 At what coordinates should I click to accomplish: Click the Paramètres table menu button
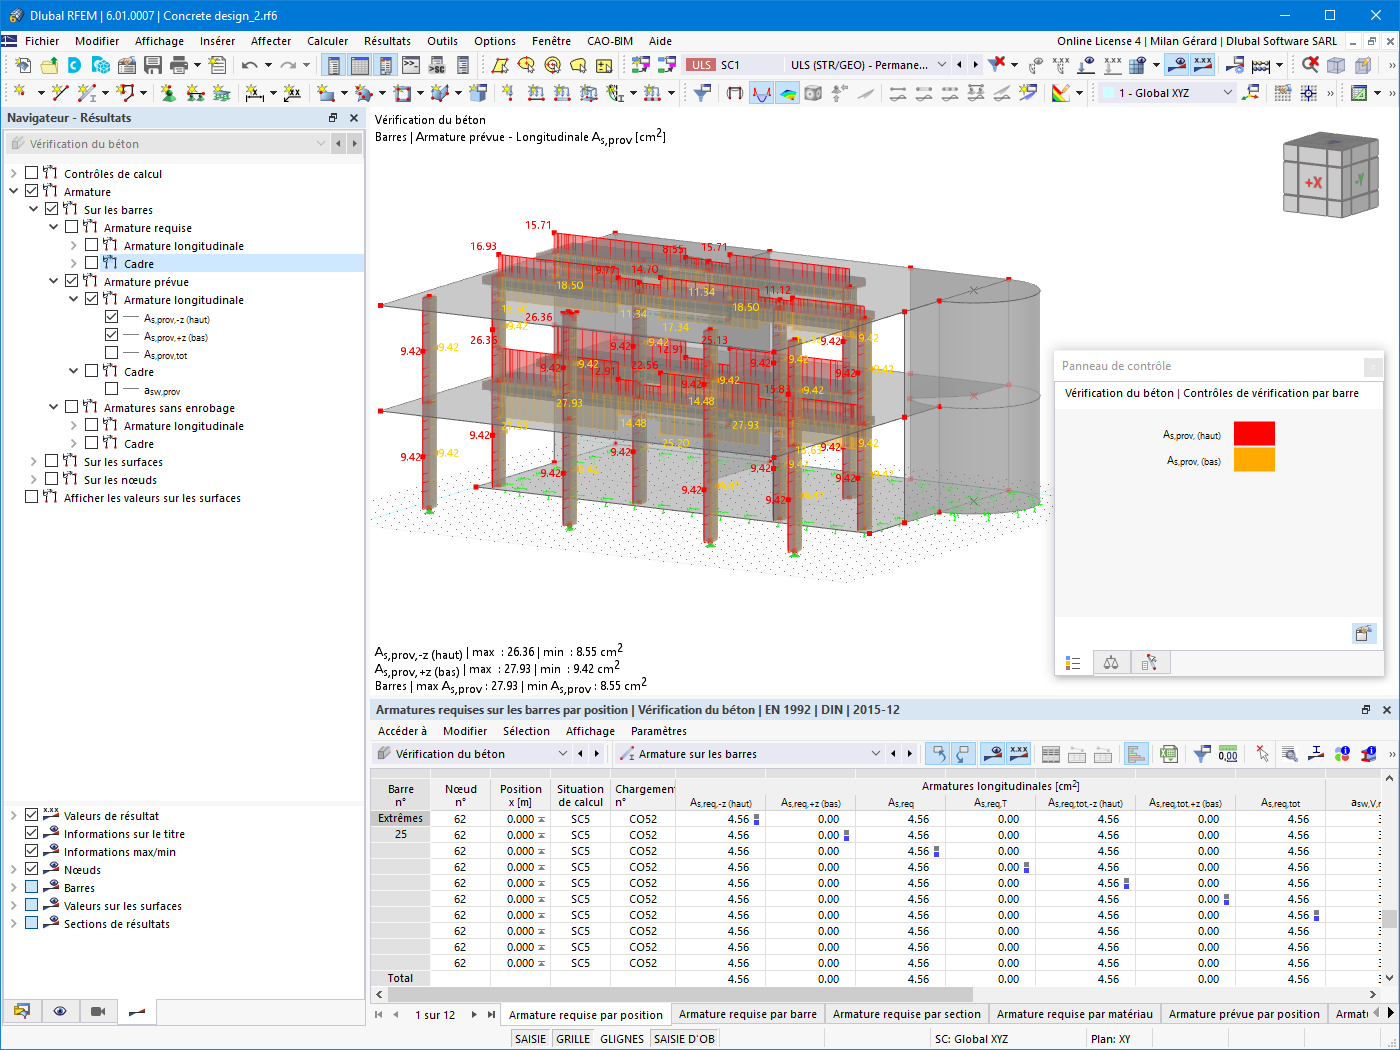[658, 731]
